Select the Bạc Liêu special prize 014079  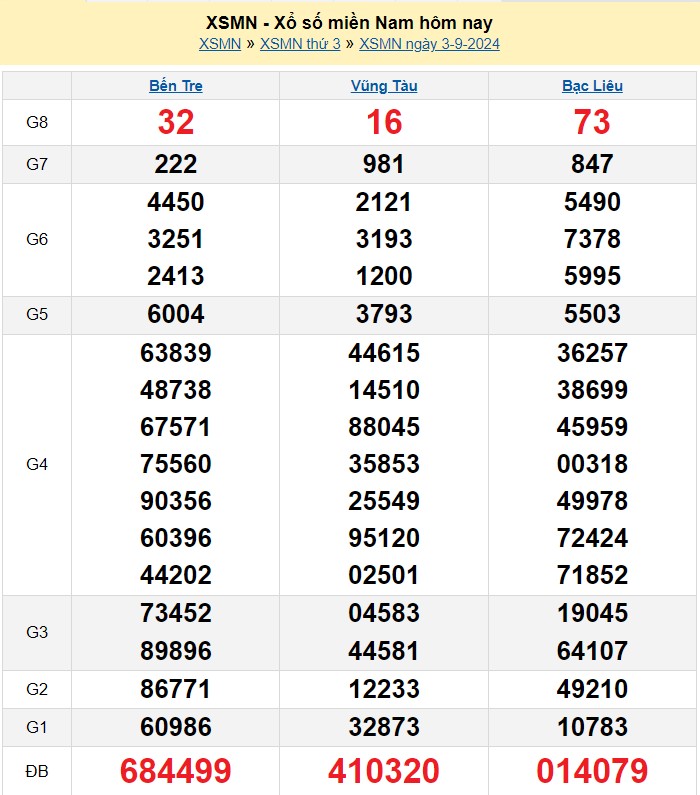click(592, 771)
